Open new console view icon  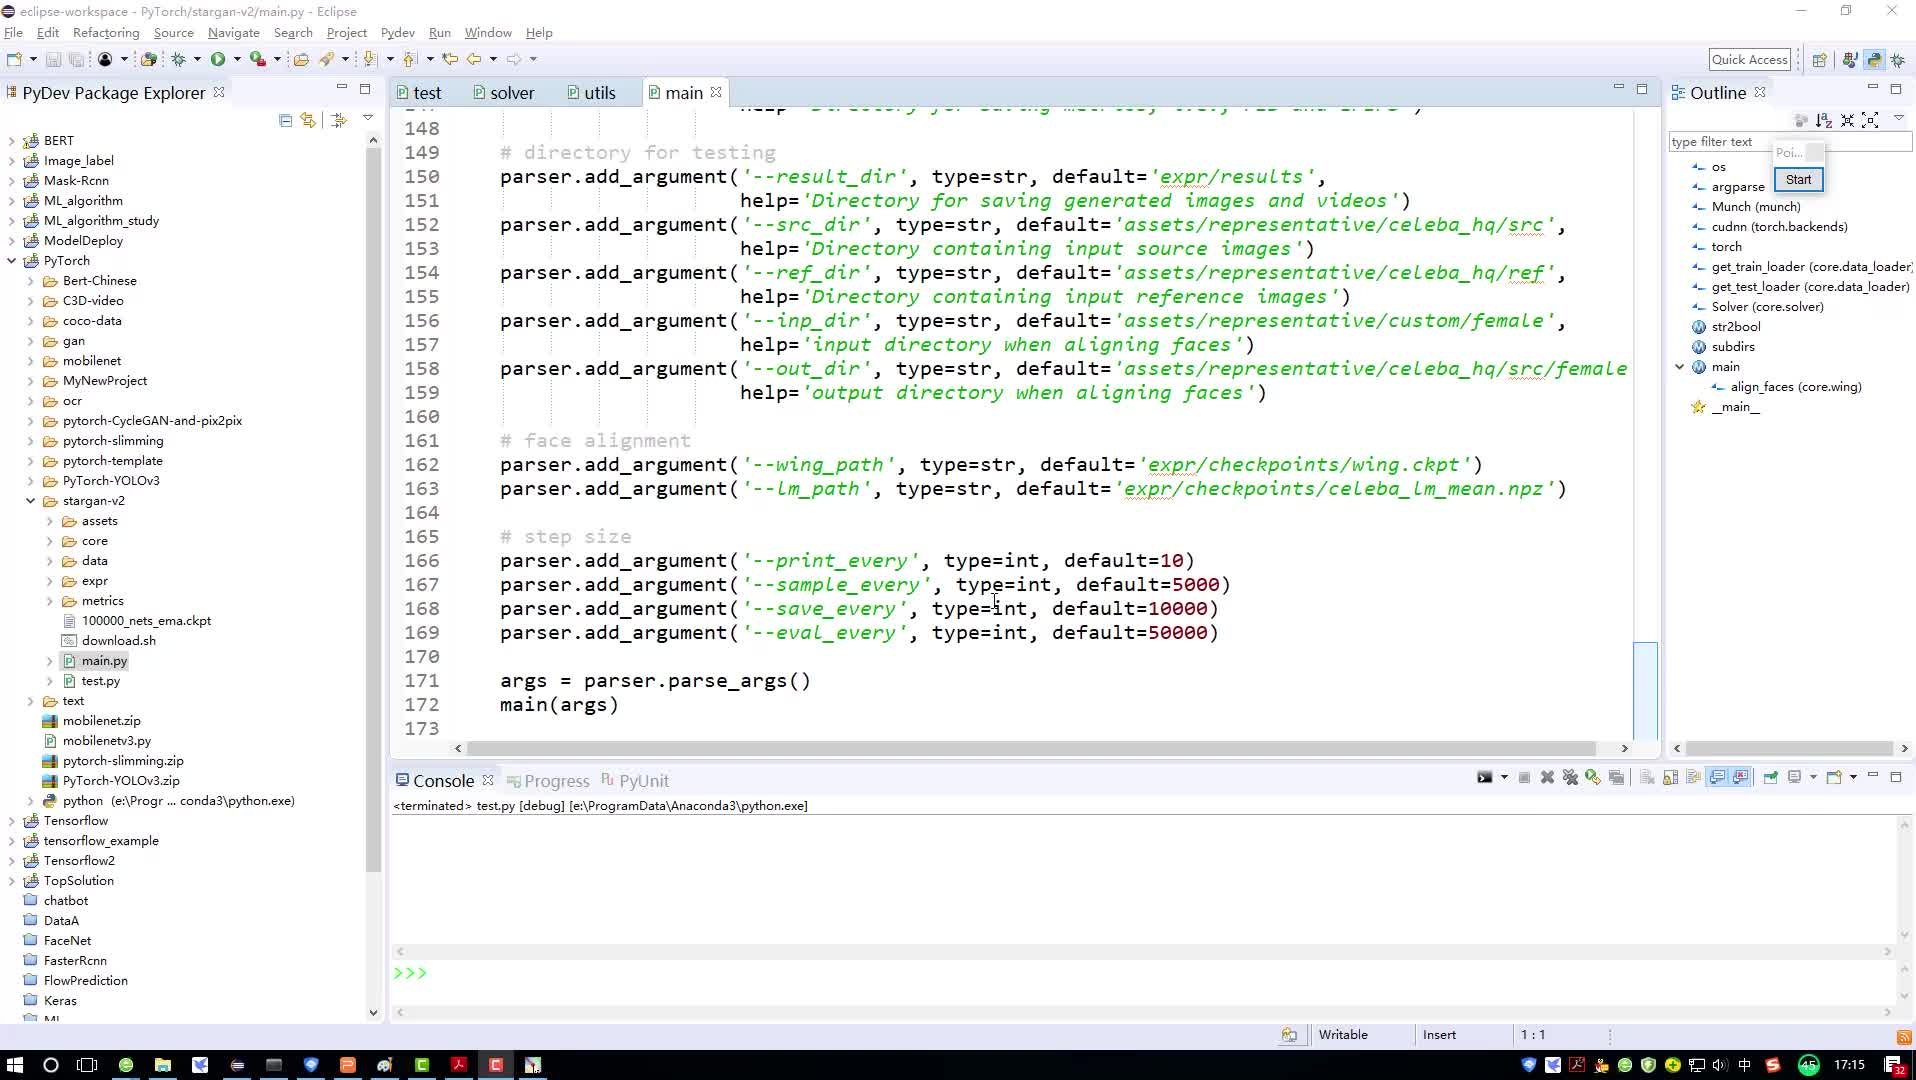[x=1834, y=777]
